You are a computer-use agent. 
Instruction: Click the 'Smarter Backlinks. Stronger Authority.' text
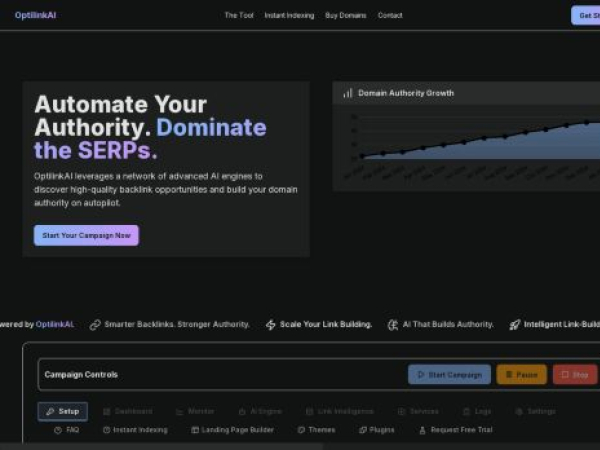(177, 324)
